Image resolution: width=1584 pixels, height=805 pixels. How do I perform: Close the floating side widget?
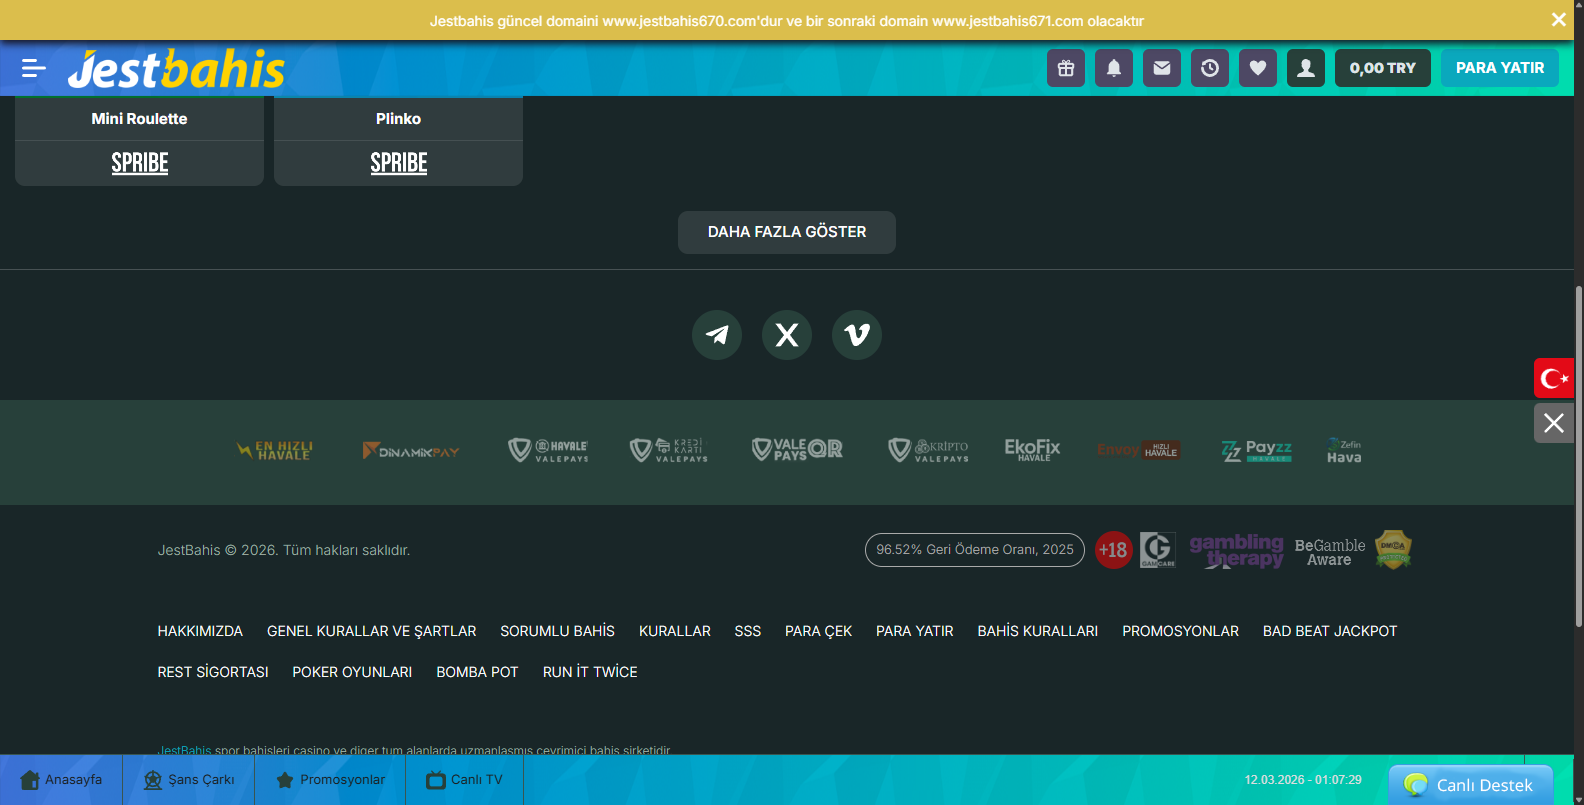pyautogui.click(x=1554, y=423)
